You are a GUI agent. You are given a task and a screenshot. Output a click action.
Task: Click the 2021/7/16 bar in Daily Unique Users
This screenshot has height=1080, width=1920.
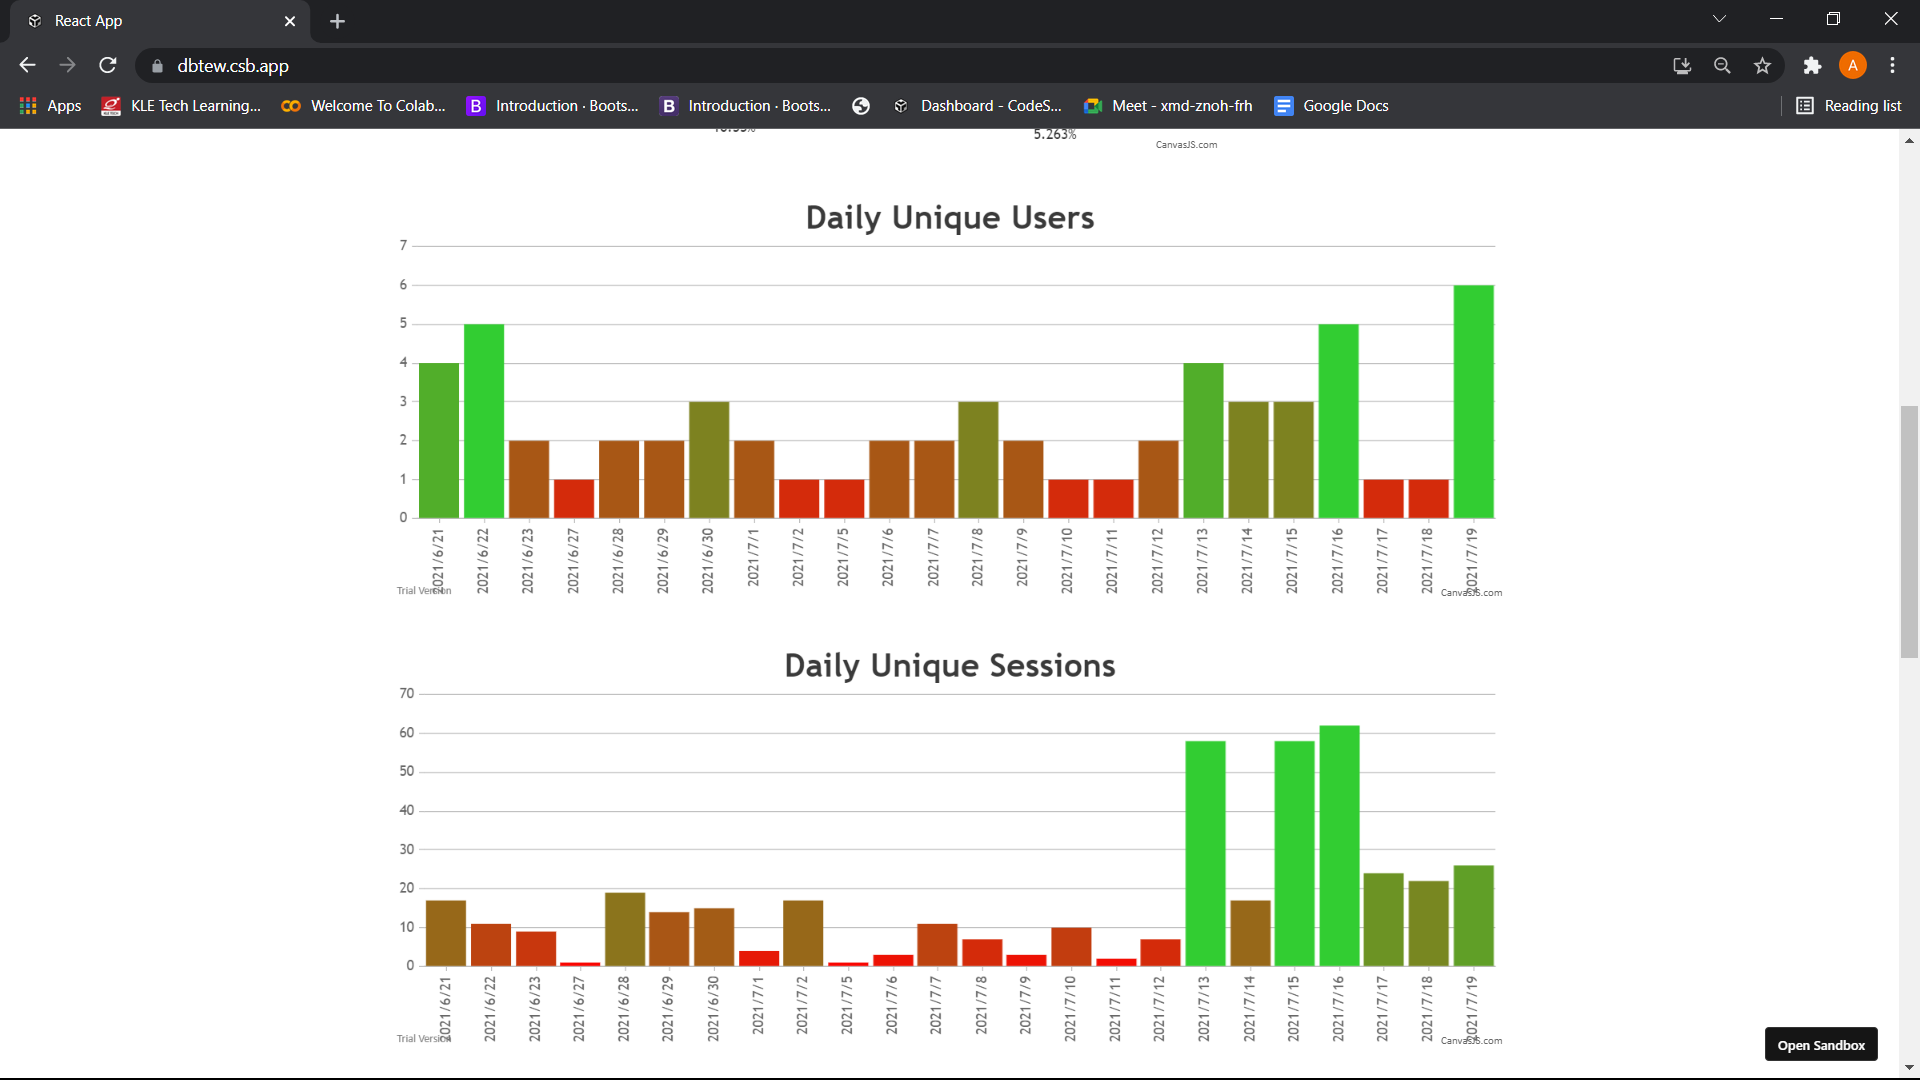[x=1338, y=421]
